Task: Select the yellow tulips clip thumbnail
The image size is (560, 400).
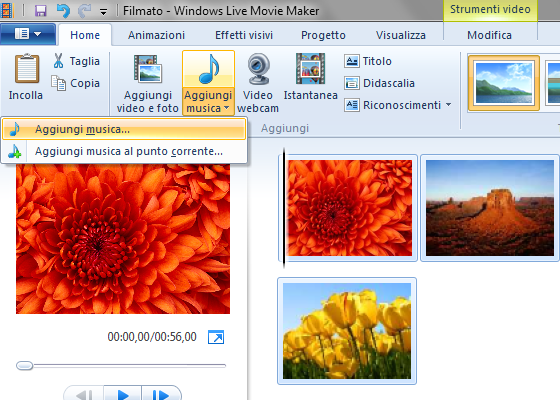Action: point(347,331)
